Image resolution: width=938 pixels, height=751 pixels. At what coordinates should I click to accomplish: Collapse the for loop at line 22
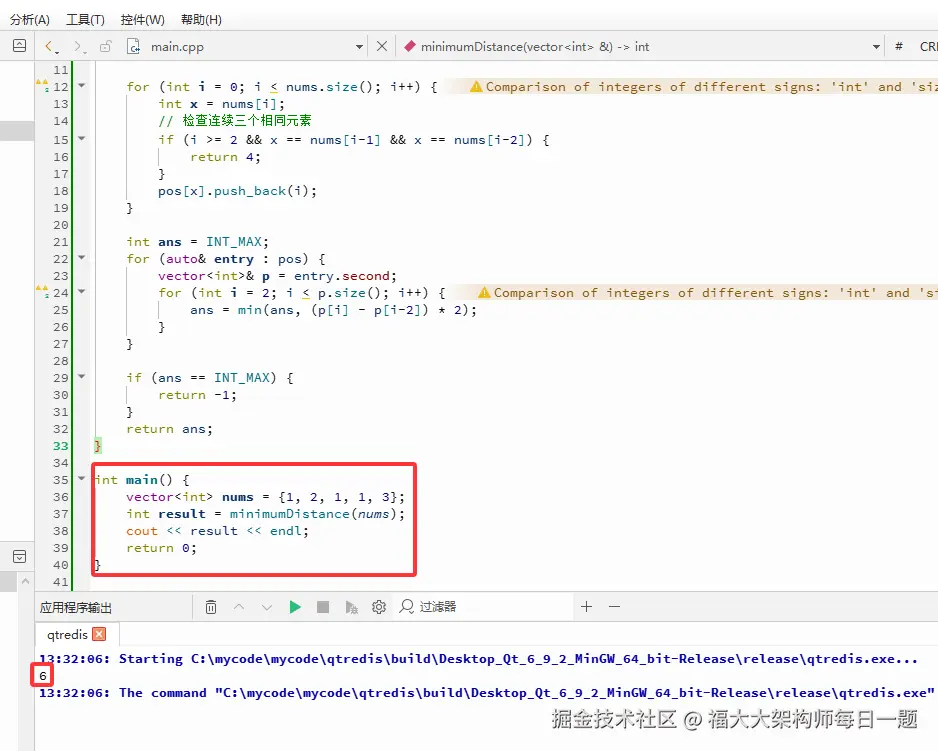[x=82, y=258]
